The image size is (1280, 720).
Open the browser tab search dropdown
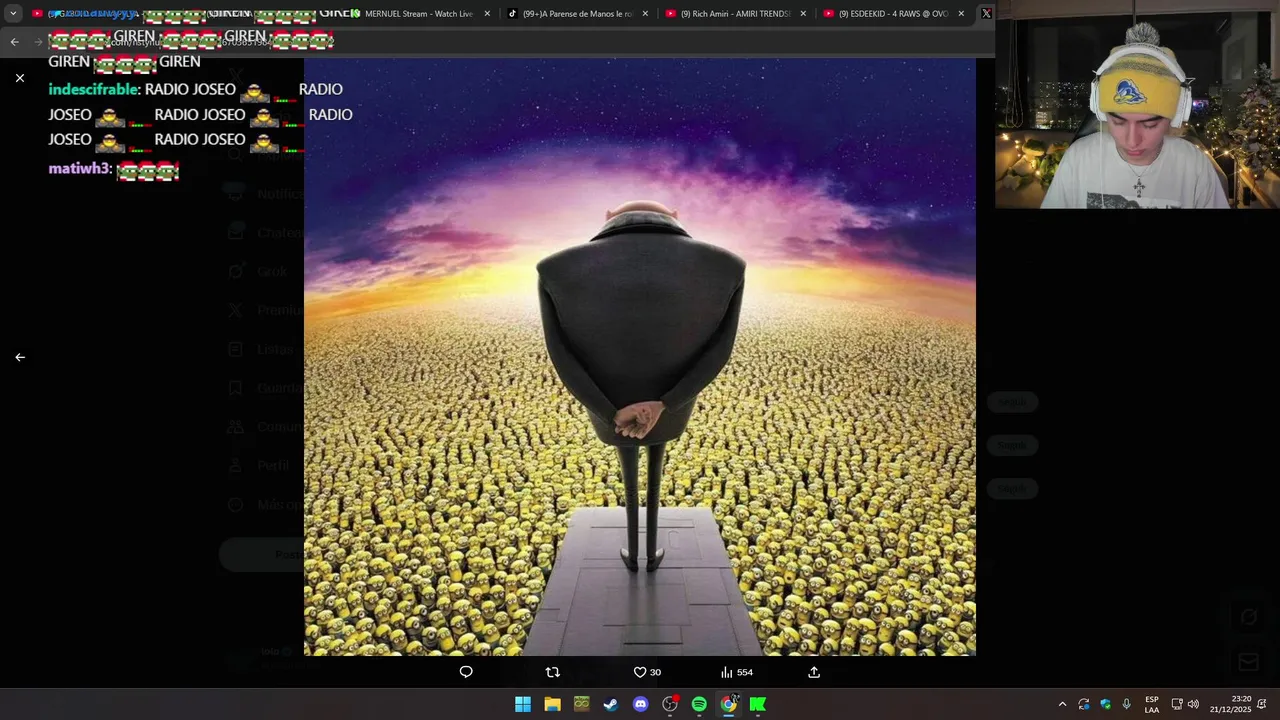point(13,14)
